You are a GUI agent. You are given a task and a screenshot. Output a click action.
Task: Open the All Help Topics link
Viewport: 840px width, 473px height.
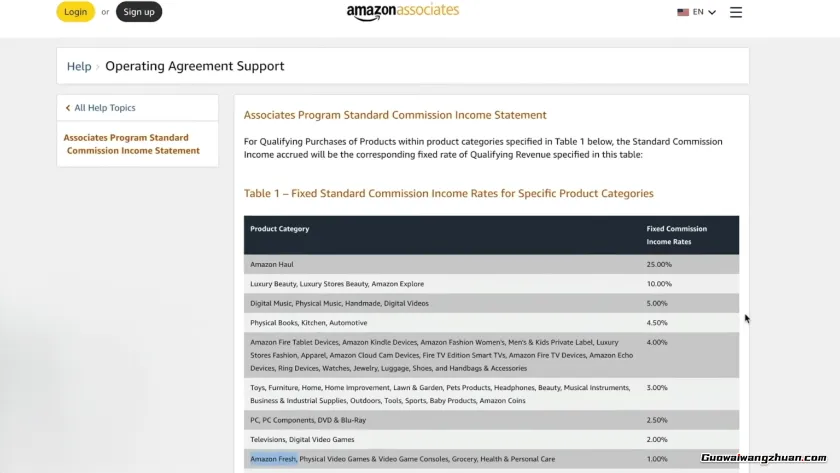tap(104, 108)
